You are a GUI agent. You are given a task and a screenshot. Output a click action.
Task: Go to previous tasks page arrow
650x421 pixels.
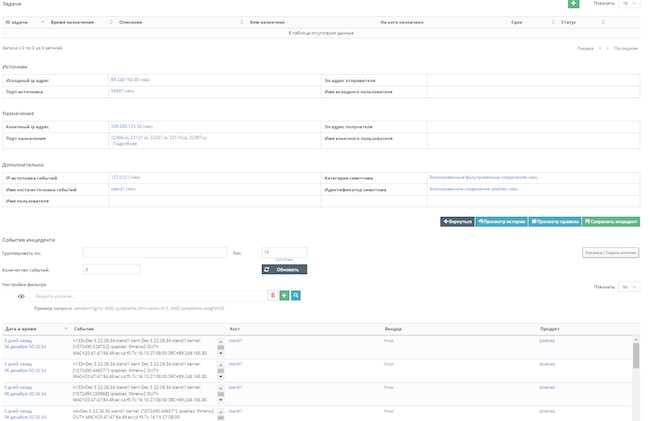coord(600,48)
